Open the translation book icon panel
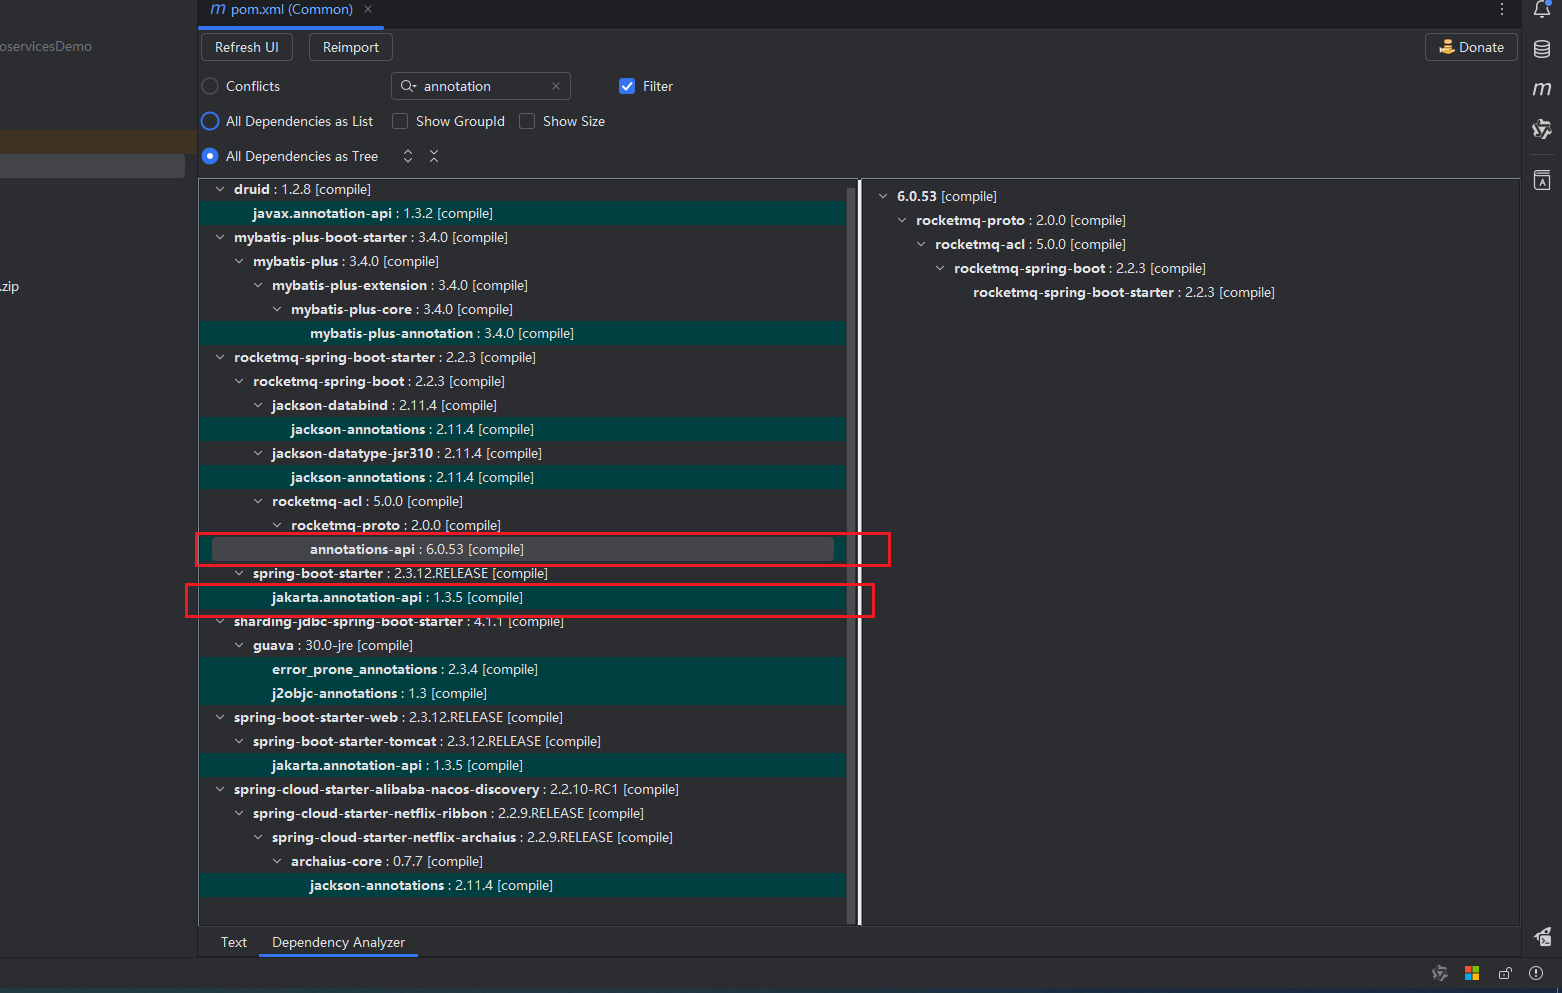This screenshot has width=1562, height=993. (x=1542, y=180)
